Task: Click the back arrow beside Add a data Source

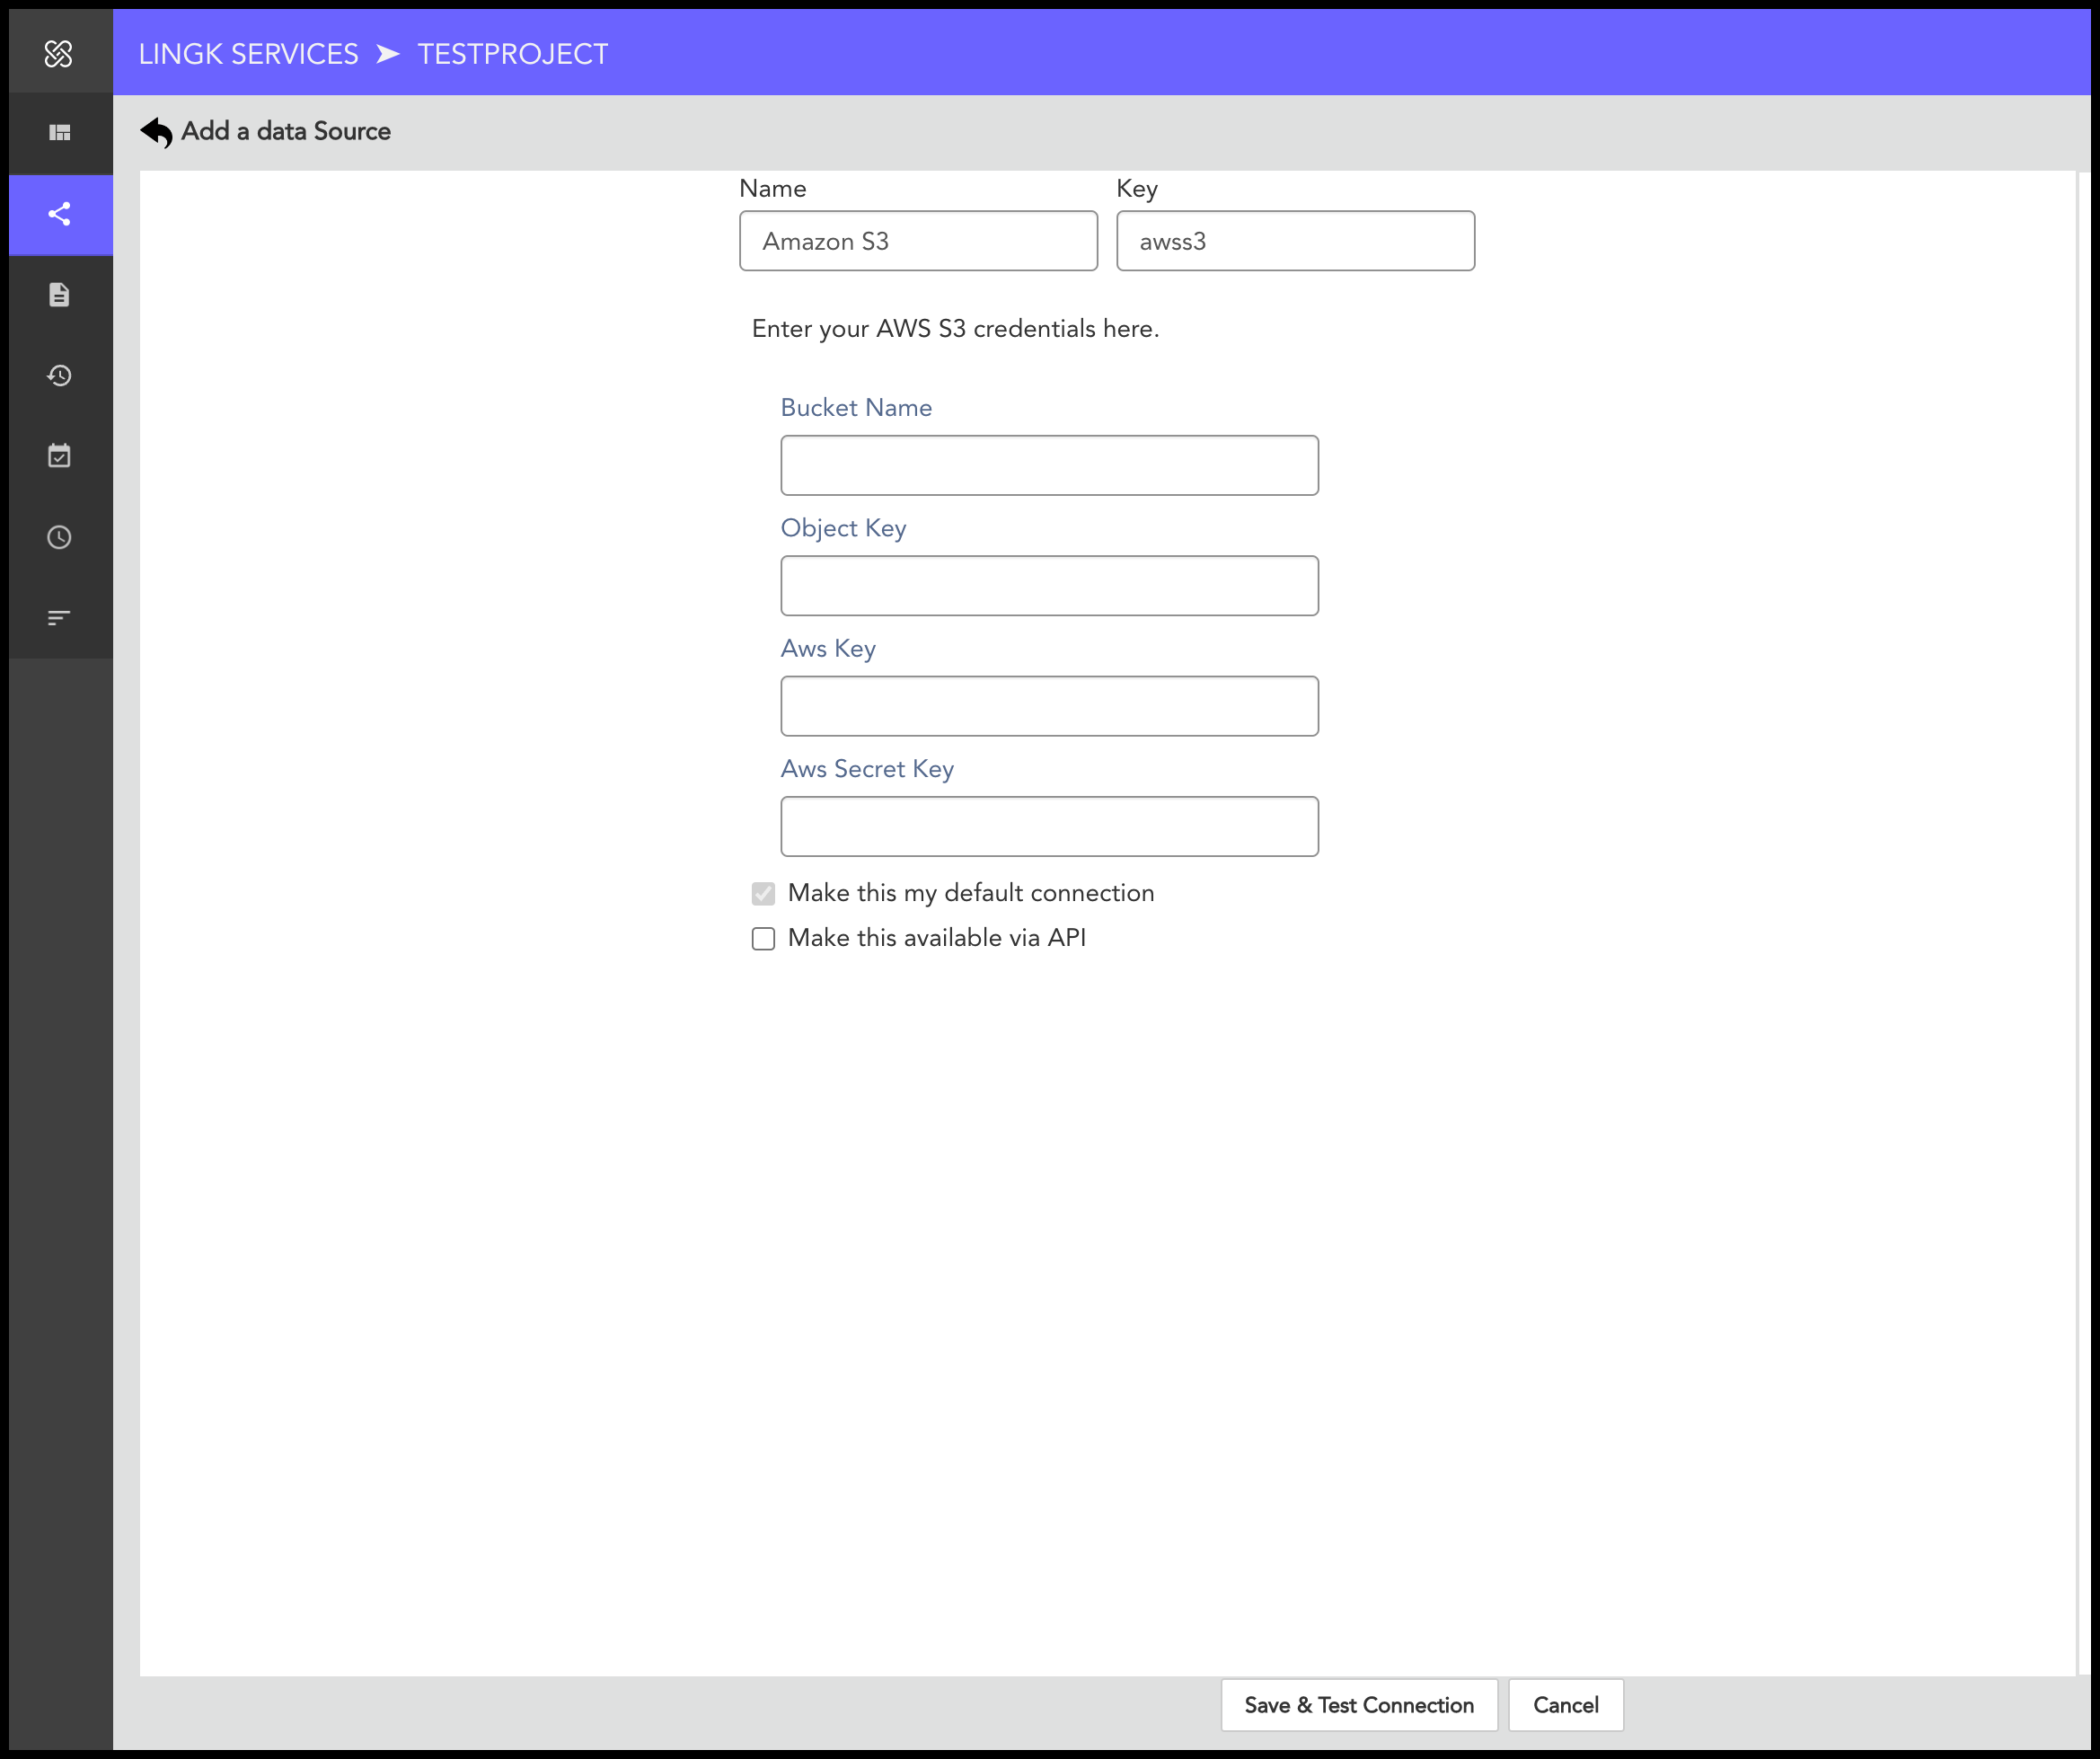Action: coord(156,131)
